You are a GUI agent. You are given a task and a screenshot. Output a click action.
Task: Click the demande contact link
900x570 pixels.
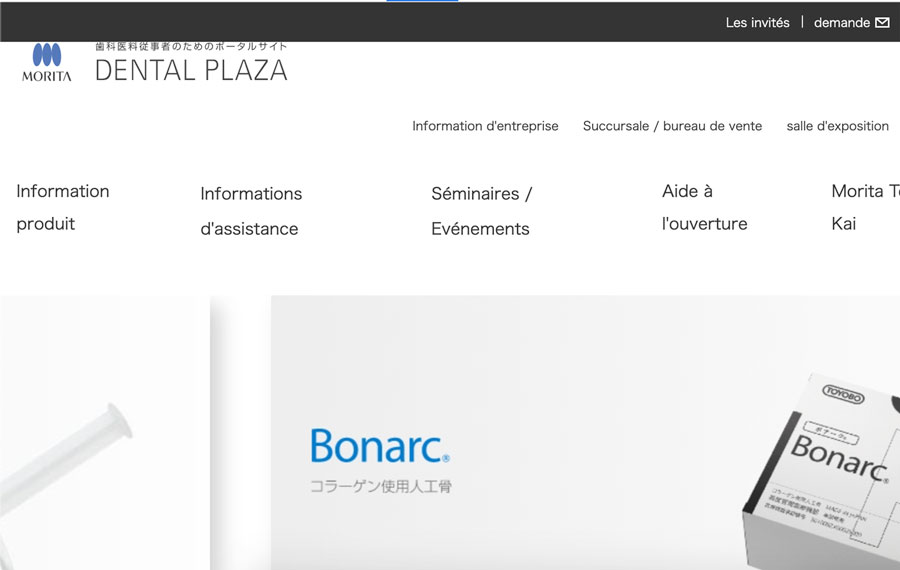[841, 22]
